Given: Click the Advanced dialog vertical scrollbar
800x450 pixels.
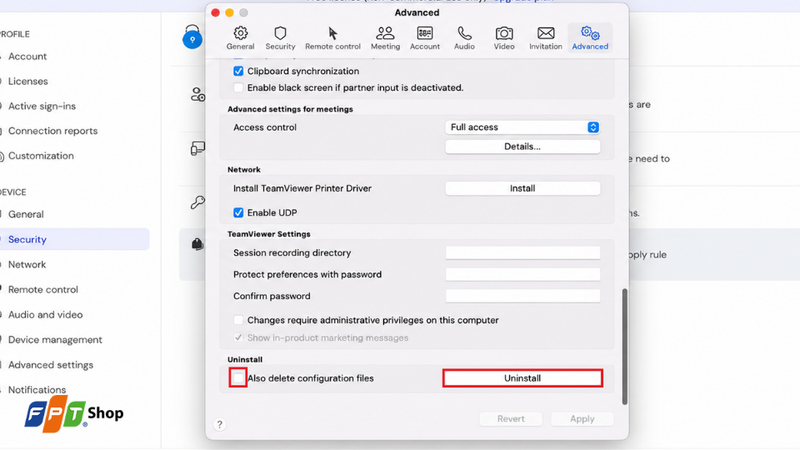Looking at the screenshot, I should point(624,346).
